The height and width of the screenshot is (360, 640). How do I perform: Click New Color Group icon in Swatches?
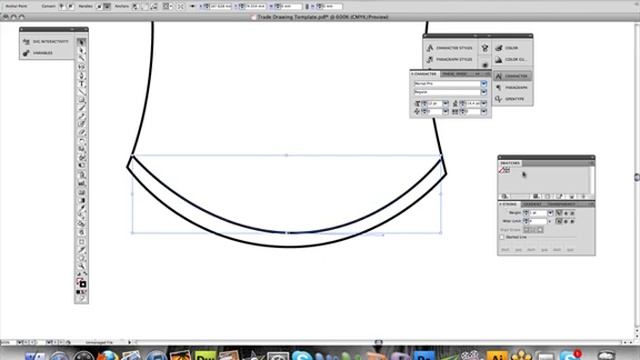tap(560, 196)
